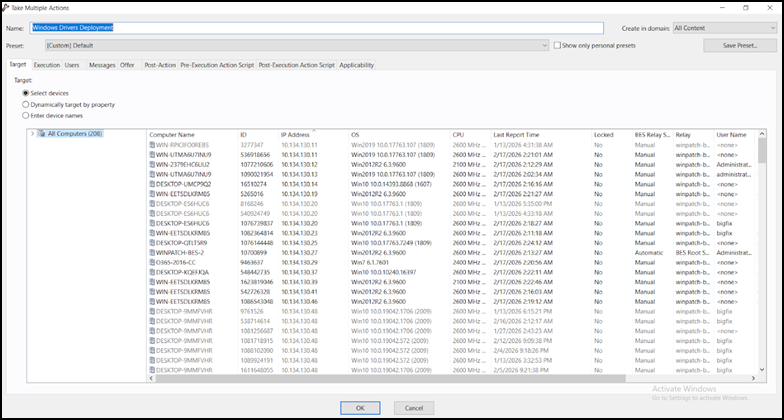The width and height of the screenshot is (784, 420).
Task: Click the device icon for WINPATCH-BES-2
Action: 152,252
